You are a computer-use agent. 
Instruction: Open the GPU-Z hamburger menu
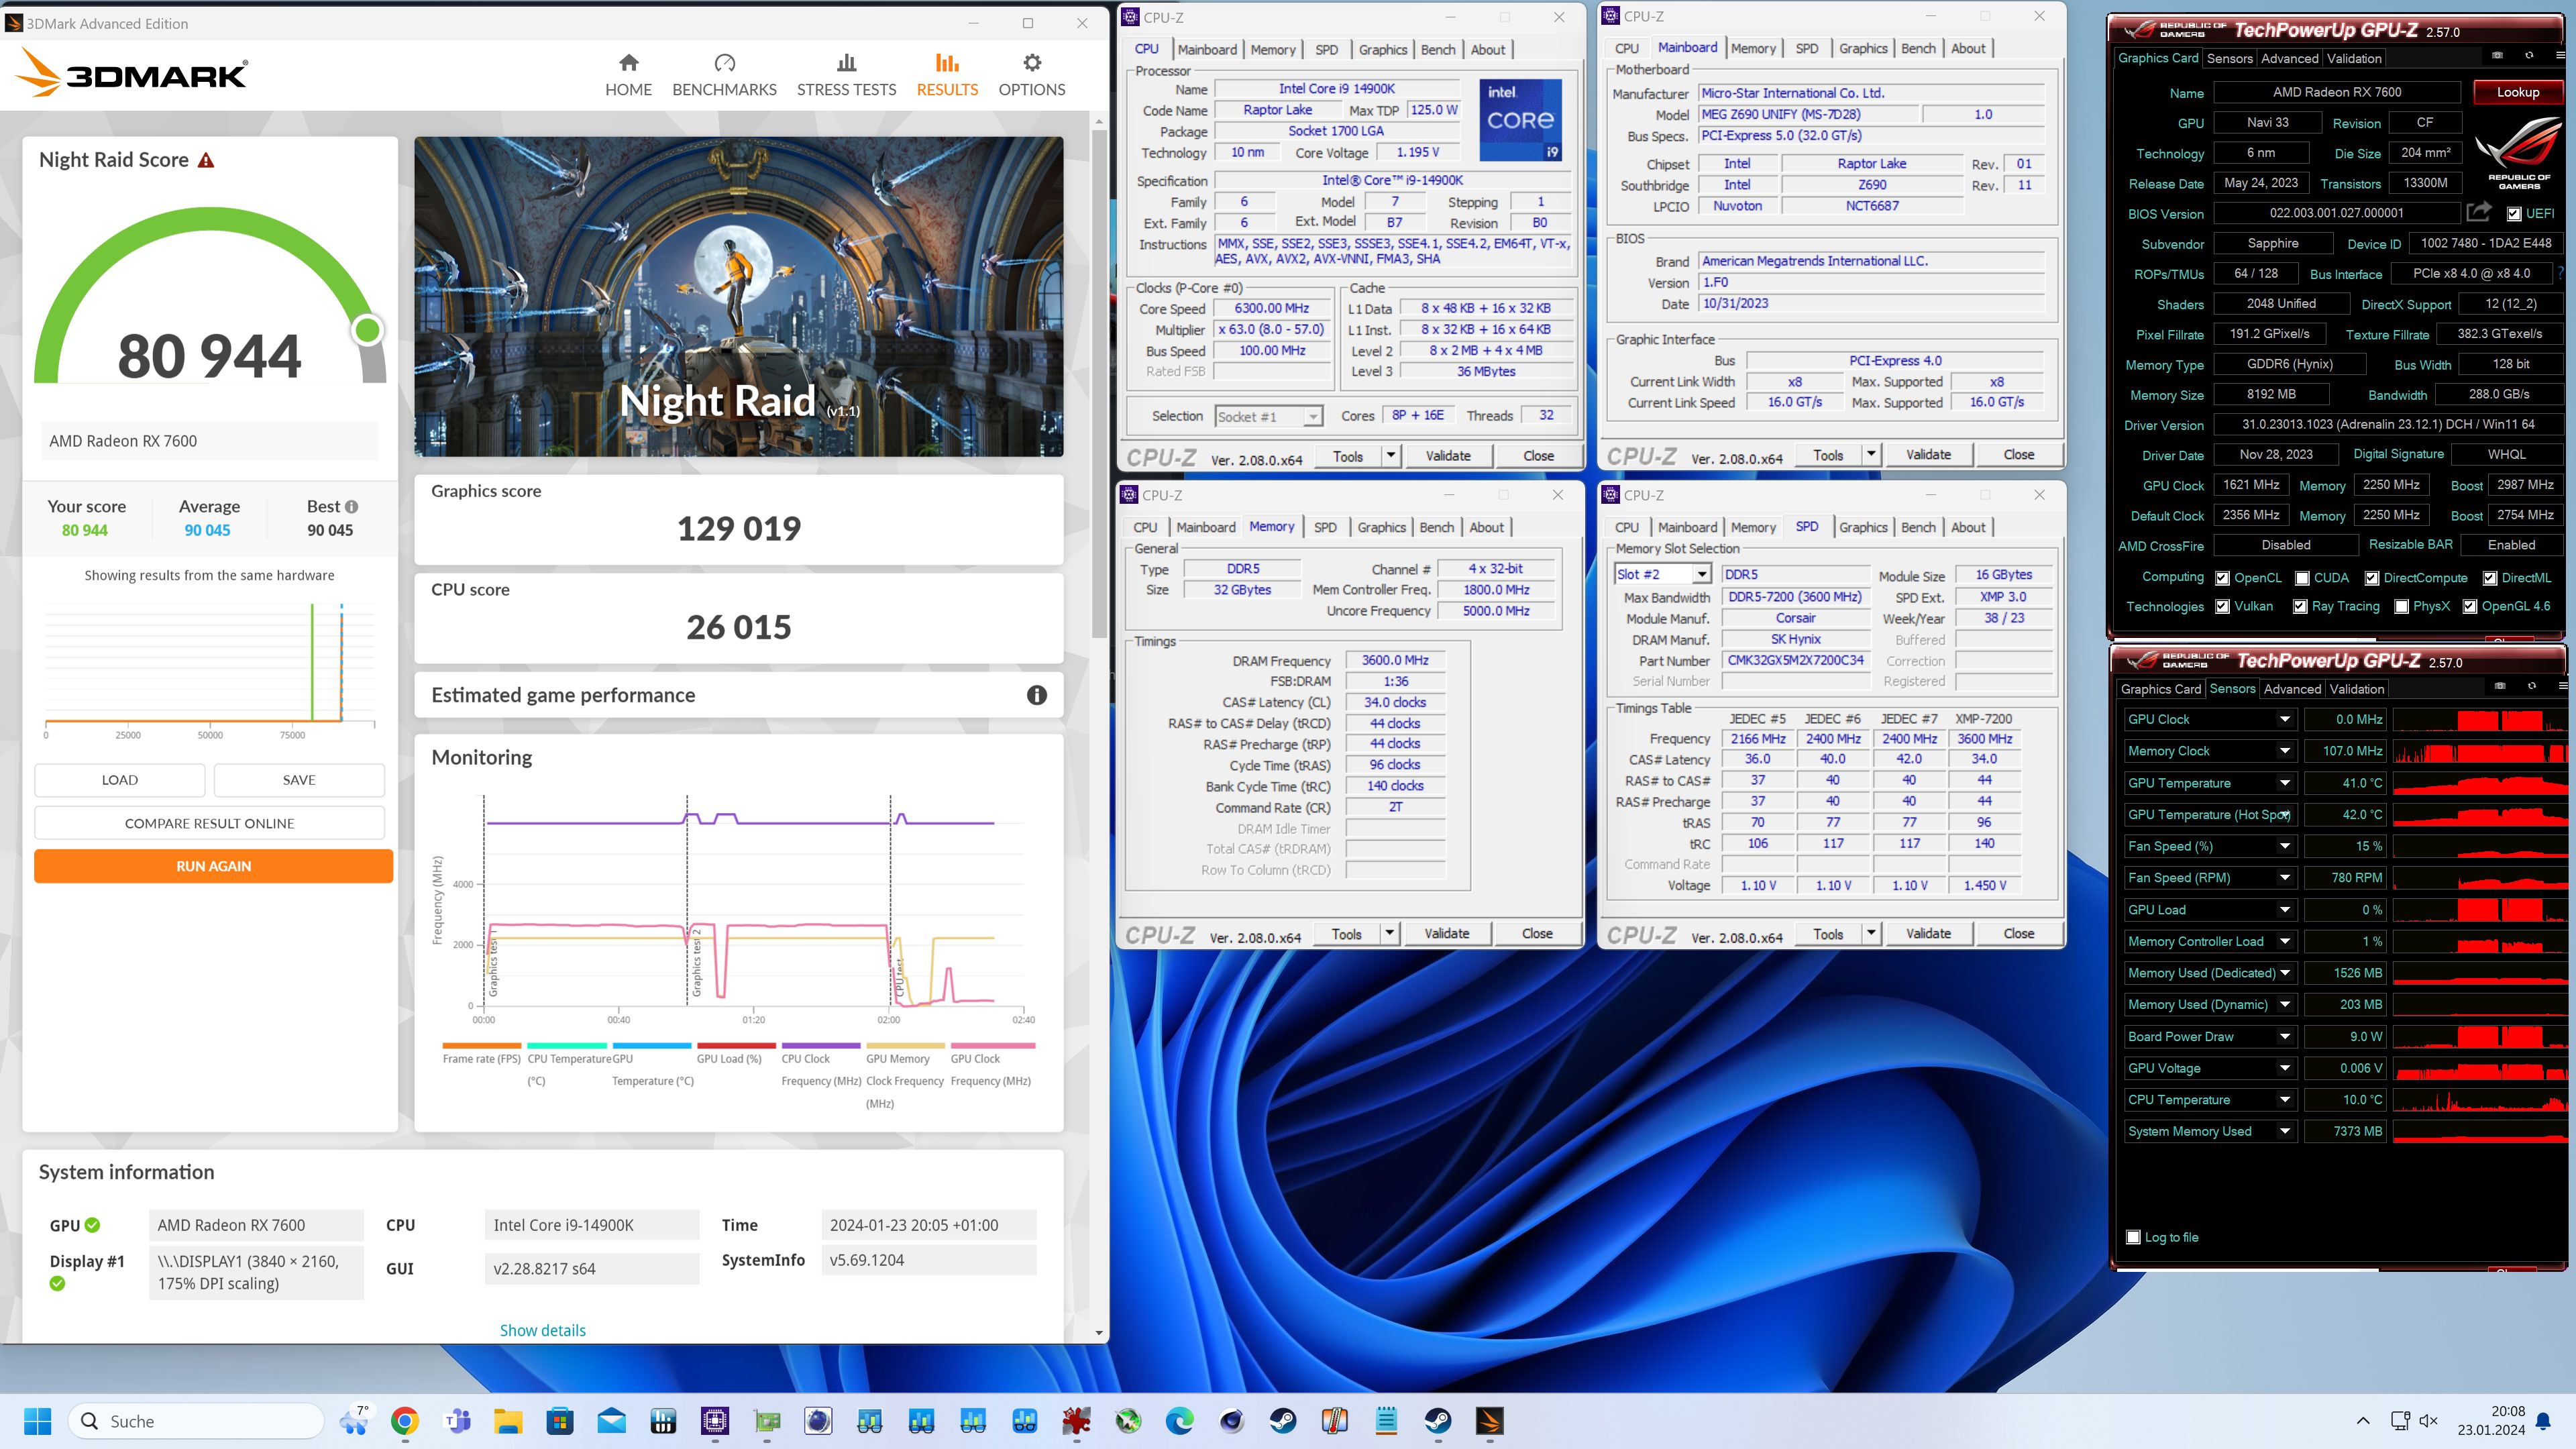2560,55
